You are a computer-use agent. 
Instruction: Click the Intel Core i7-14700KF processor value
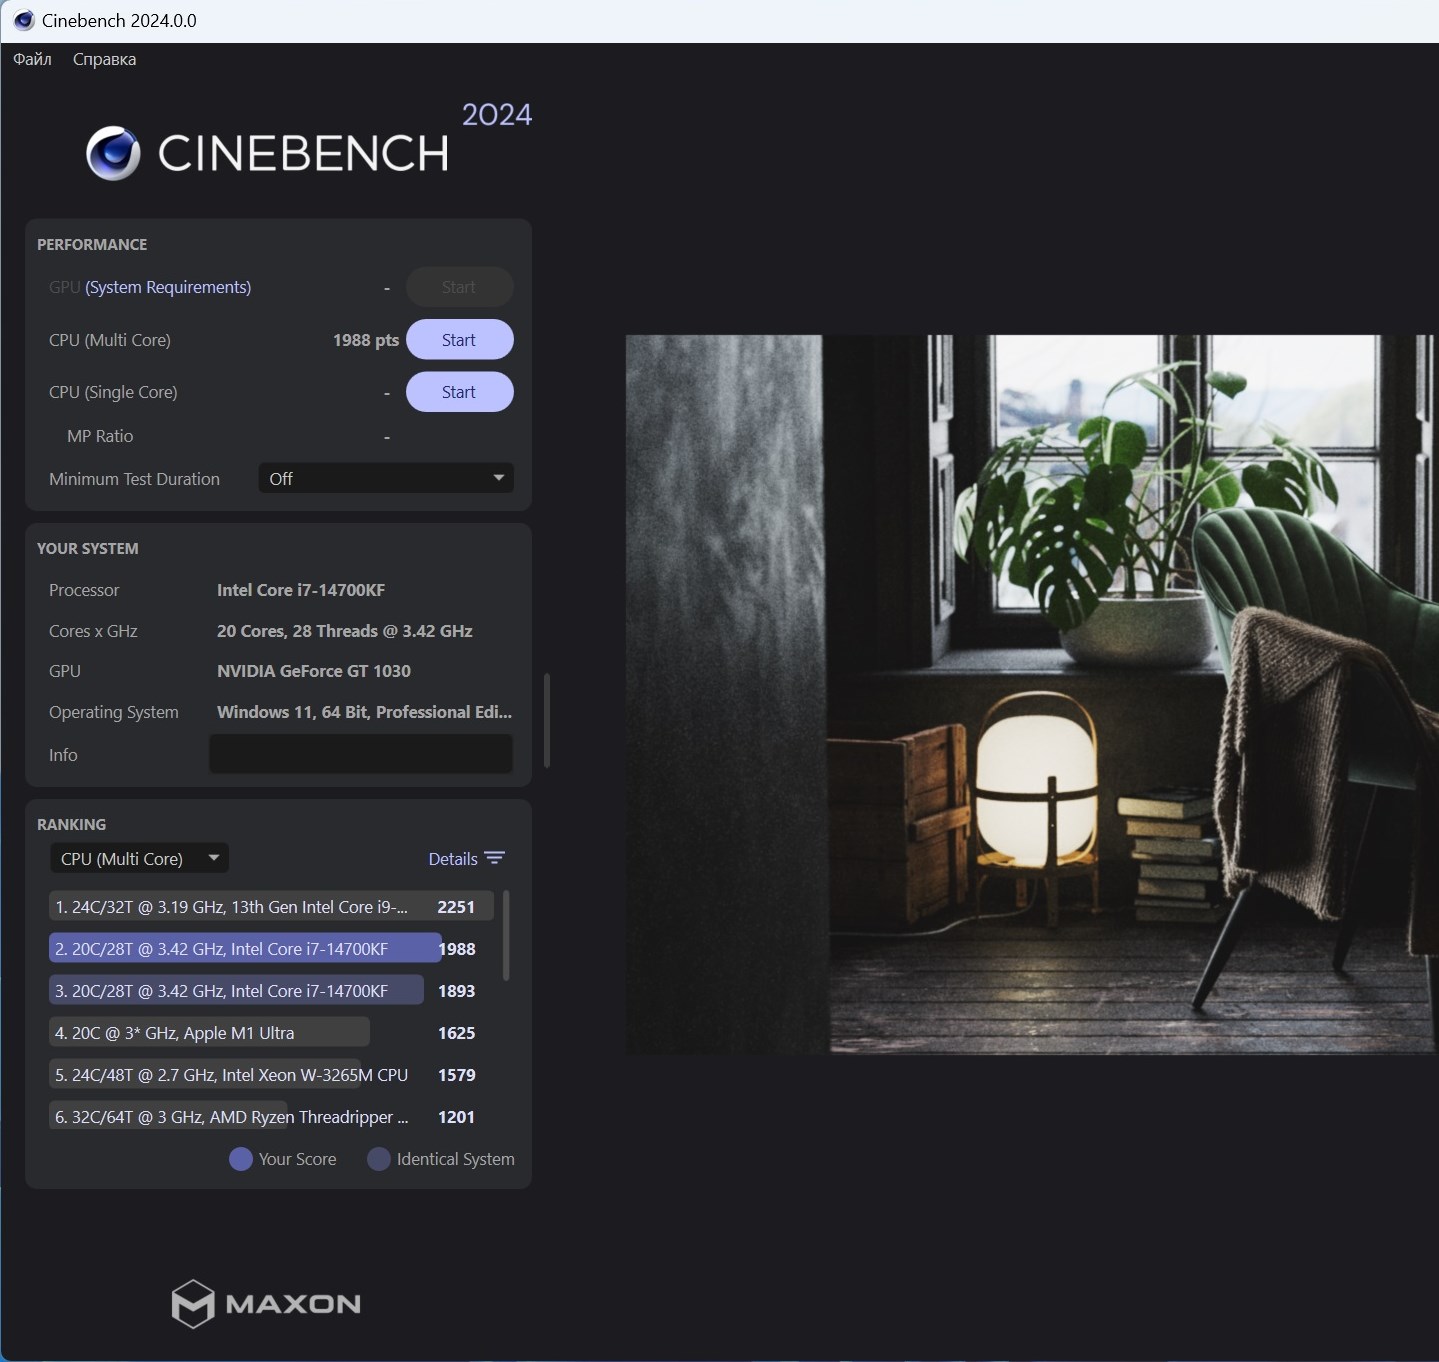(301, 590)
